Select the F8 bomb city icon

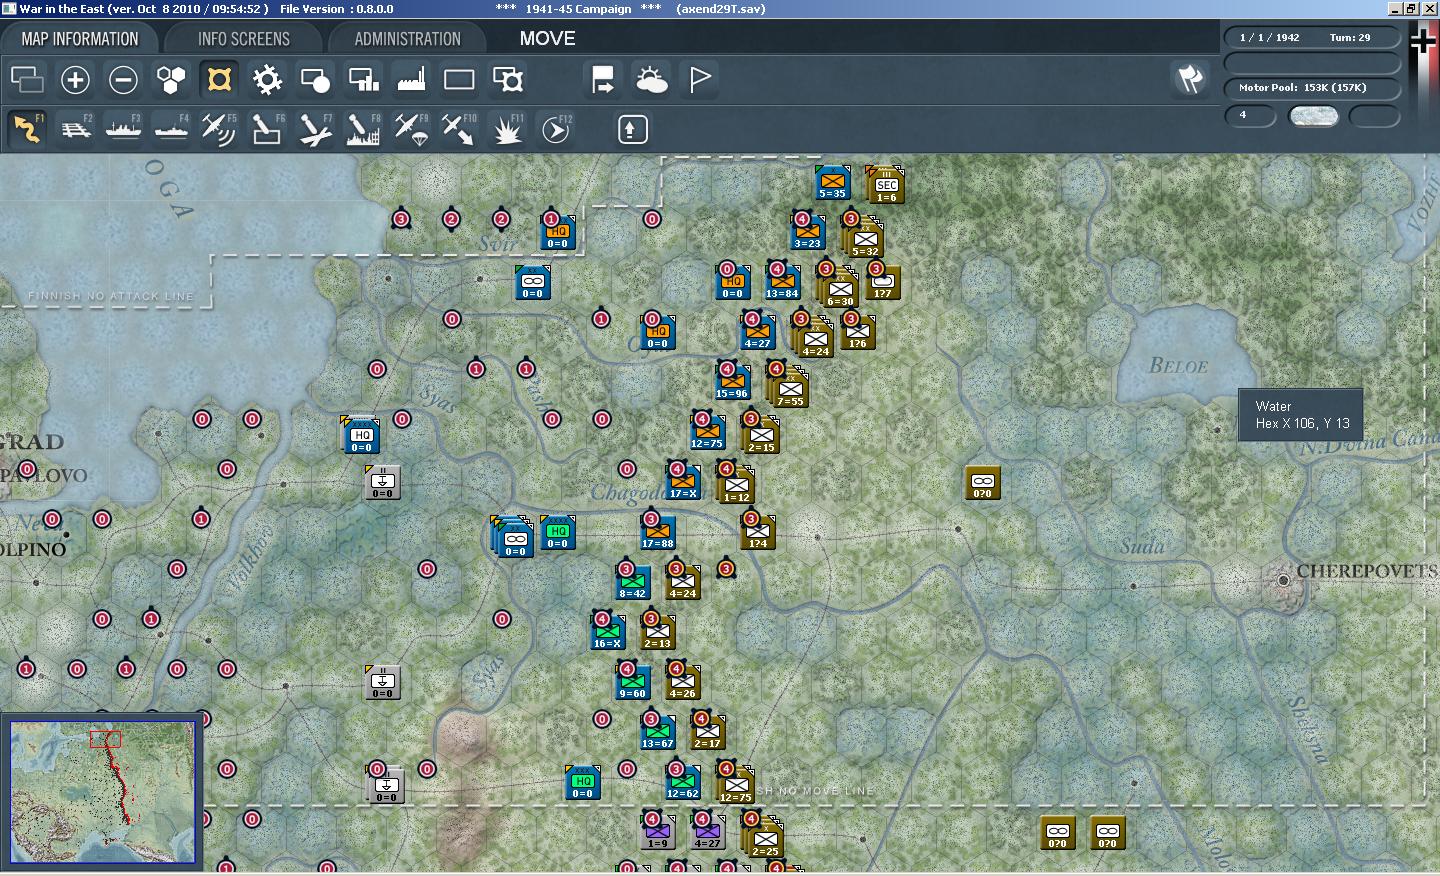coord(363,129)
